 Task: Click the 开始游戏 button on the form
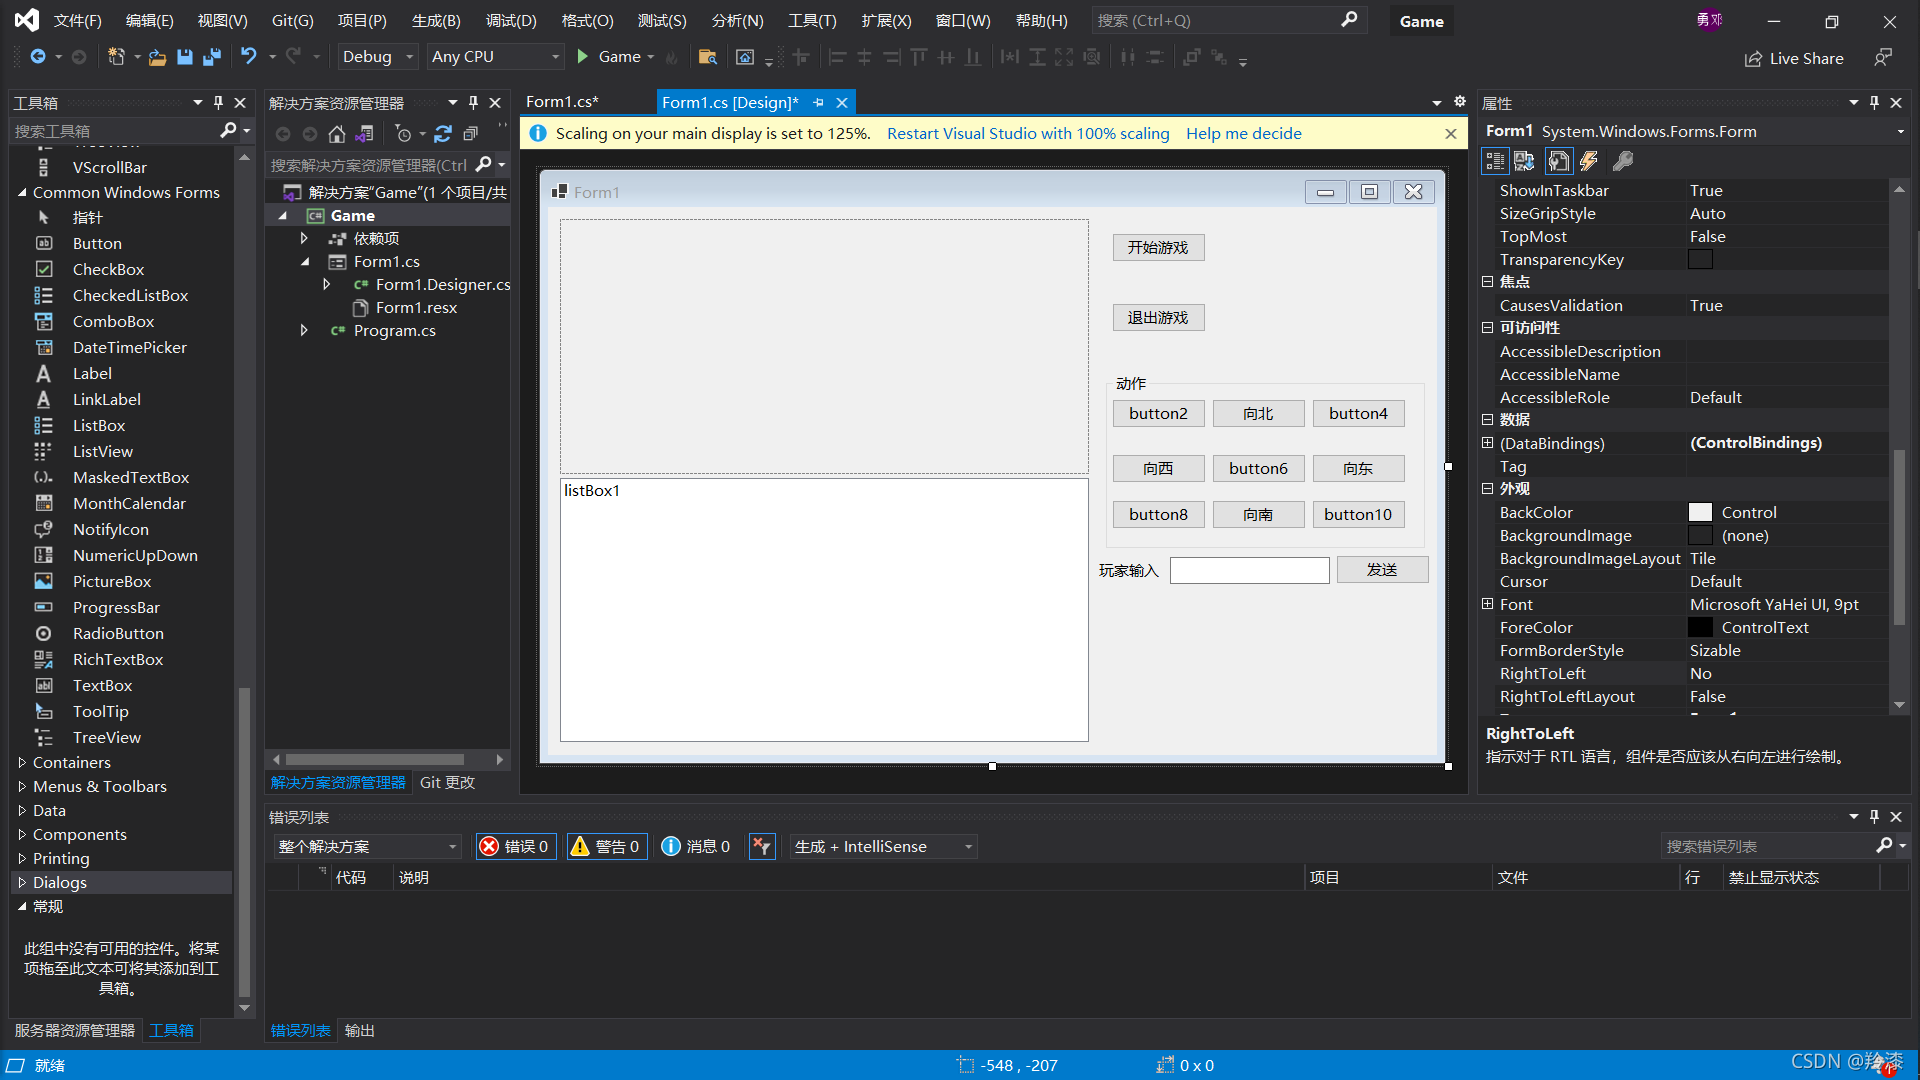1158,247
